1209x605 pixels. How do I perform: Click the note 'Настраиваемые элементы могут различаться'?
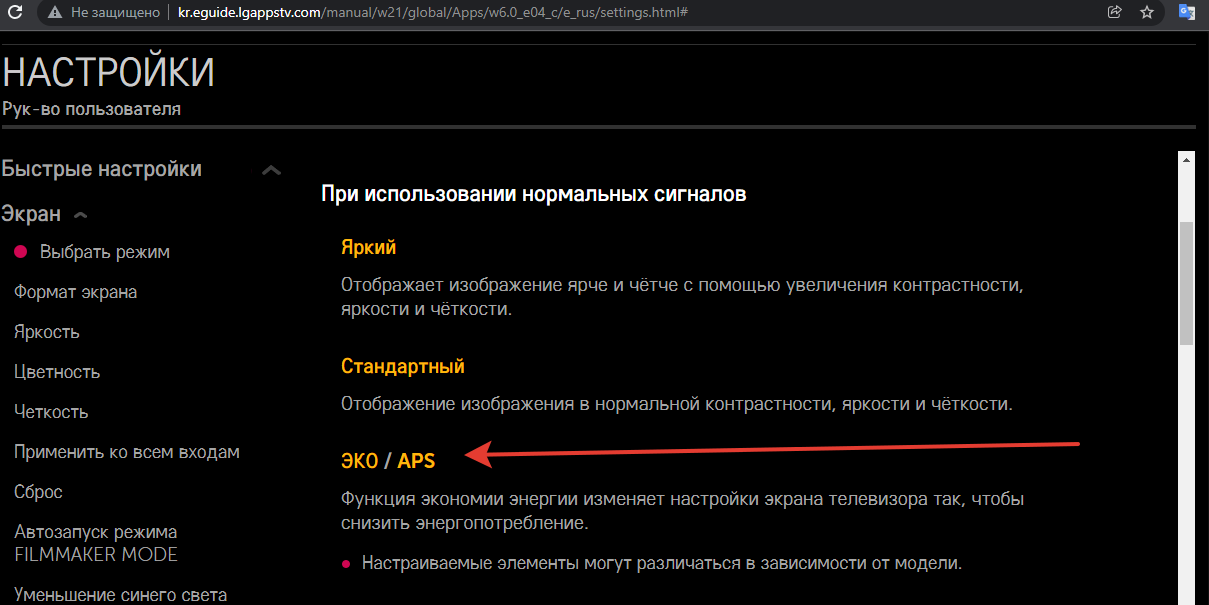662,563
